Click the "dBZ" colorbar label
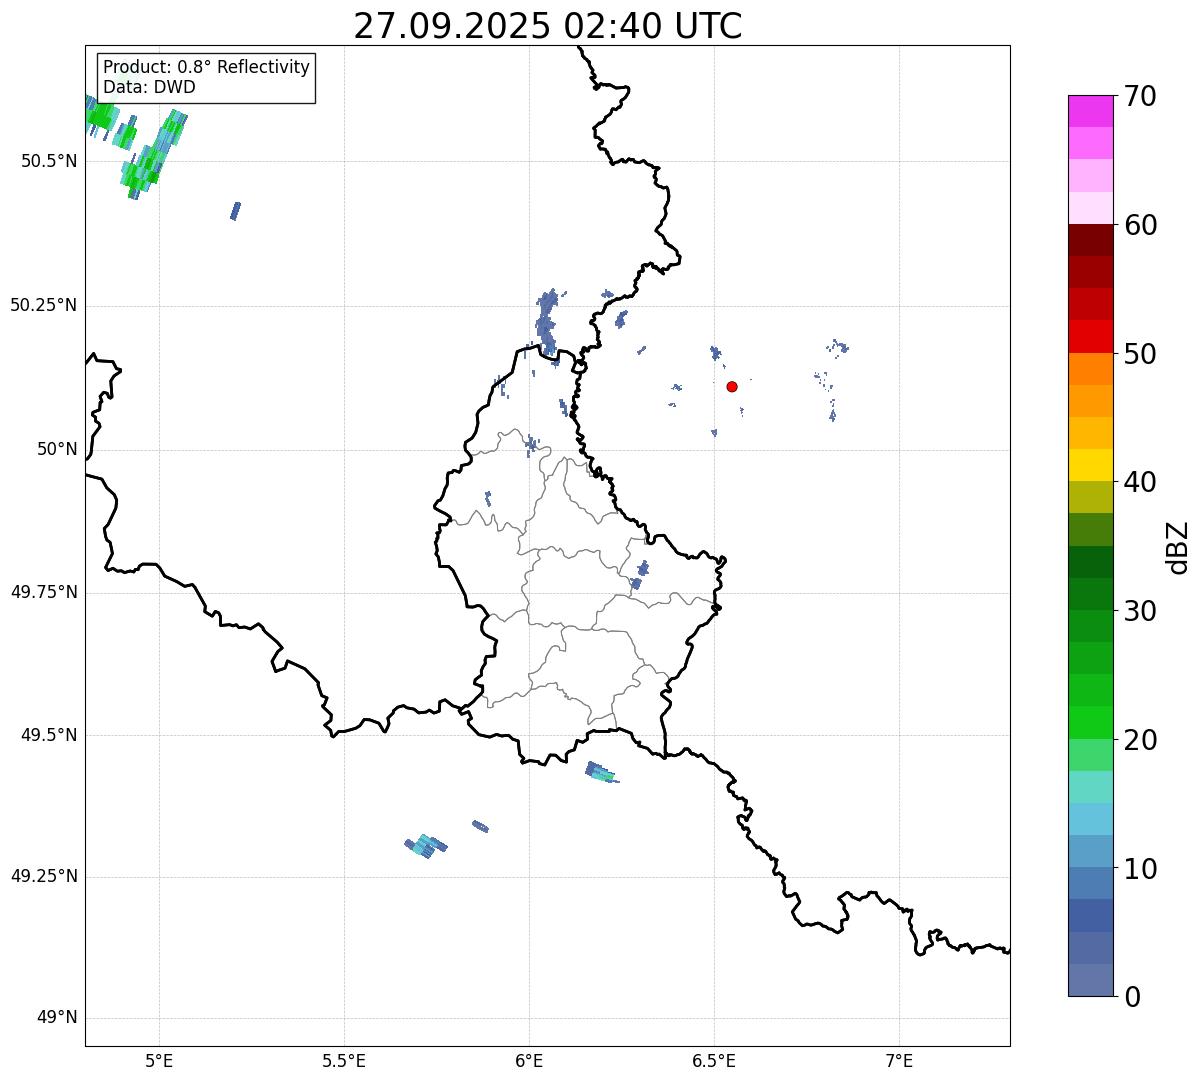 click(x=1178, y=546)
